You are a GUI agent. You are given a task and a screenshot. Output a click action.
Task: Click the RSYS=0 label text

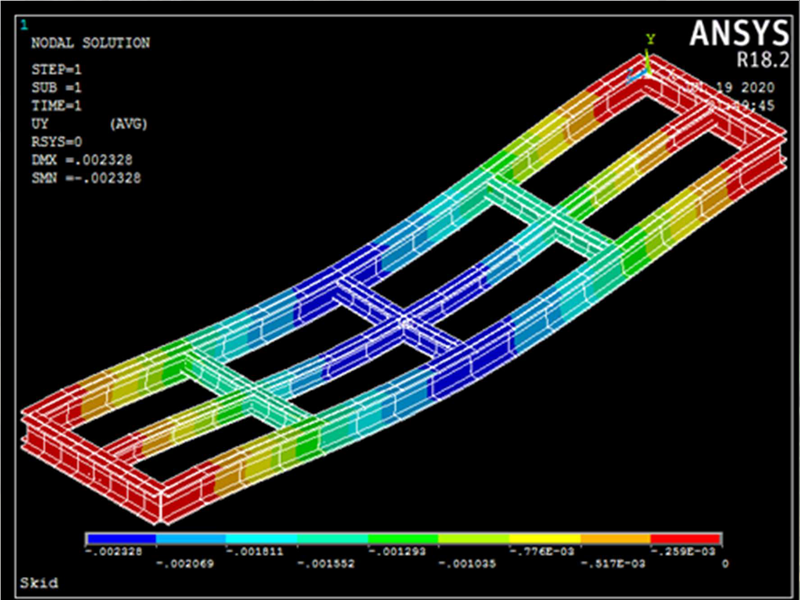click(x=55, y=142)
